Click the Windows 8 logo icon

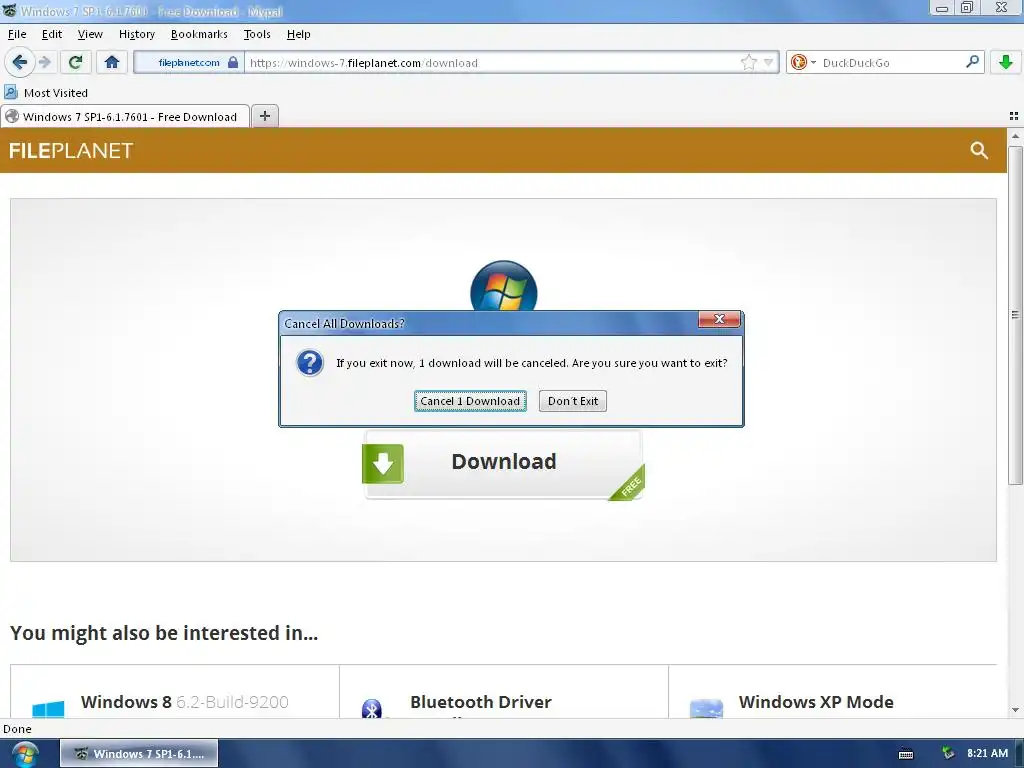click(48, 709)
